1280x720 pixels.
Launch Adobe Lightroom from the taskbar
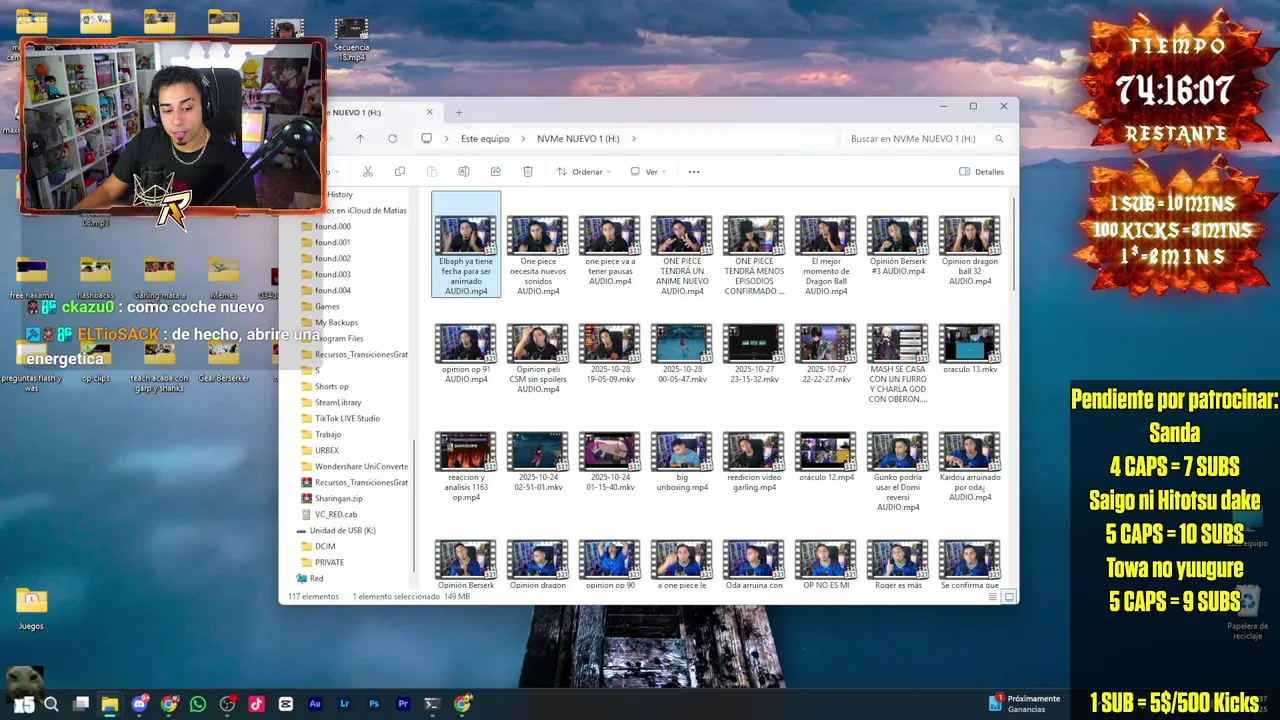[x=345, y=704]
